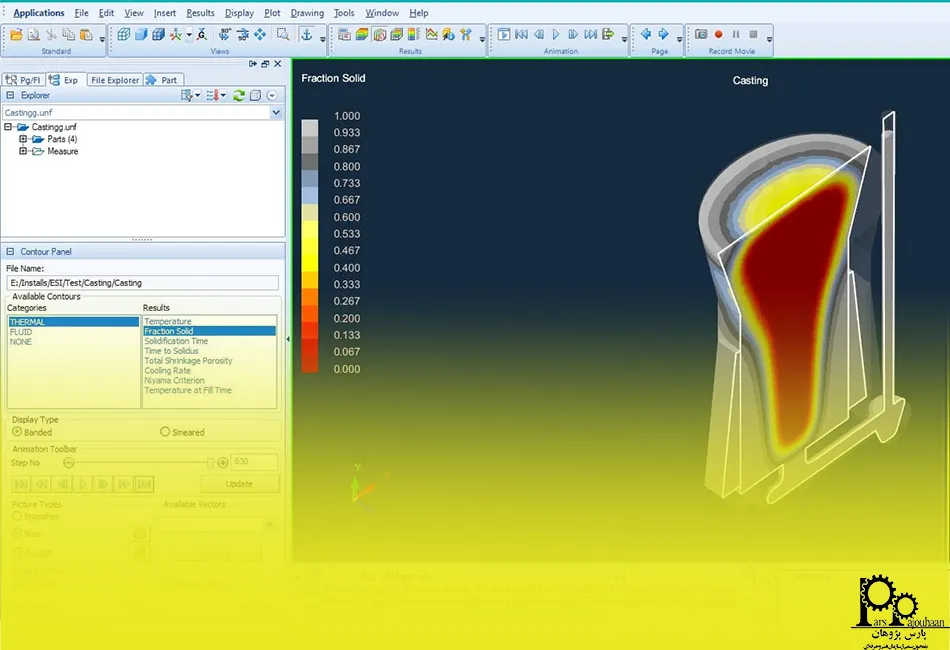950x650 pixels.
Task: Select Solidification Time in Results list
Action: coord(176,341)
